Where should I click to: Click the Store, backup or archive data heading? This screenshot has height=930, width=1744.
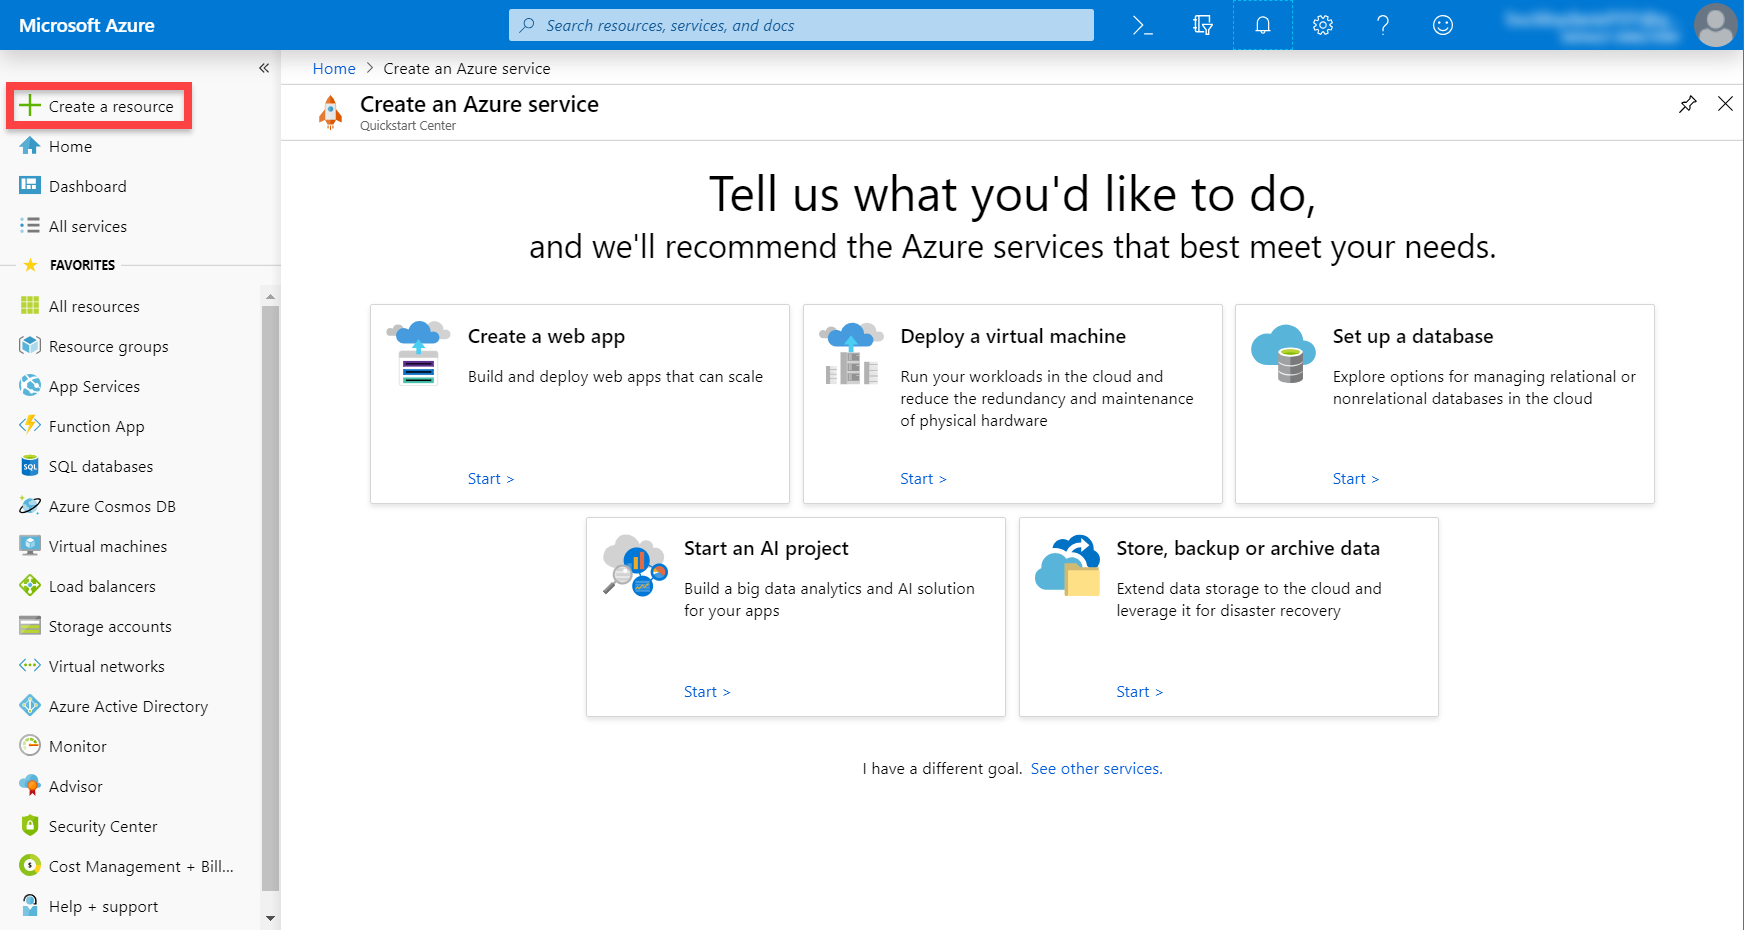pyautogui.click(x=1248, y=549)
